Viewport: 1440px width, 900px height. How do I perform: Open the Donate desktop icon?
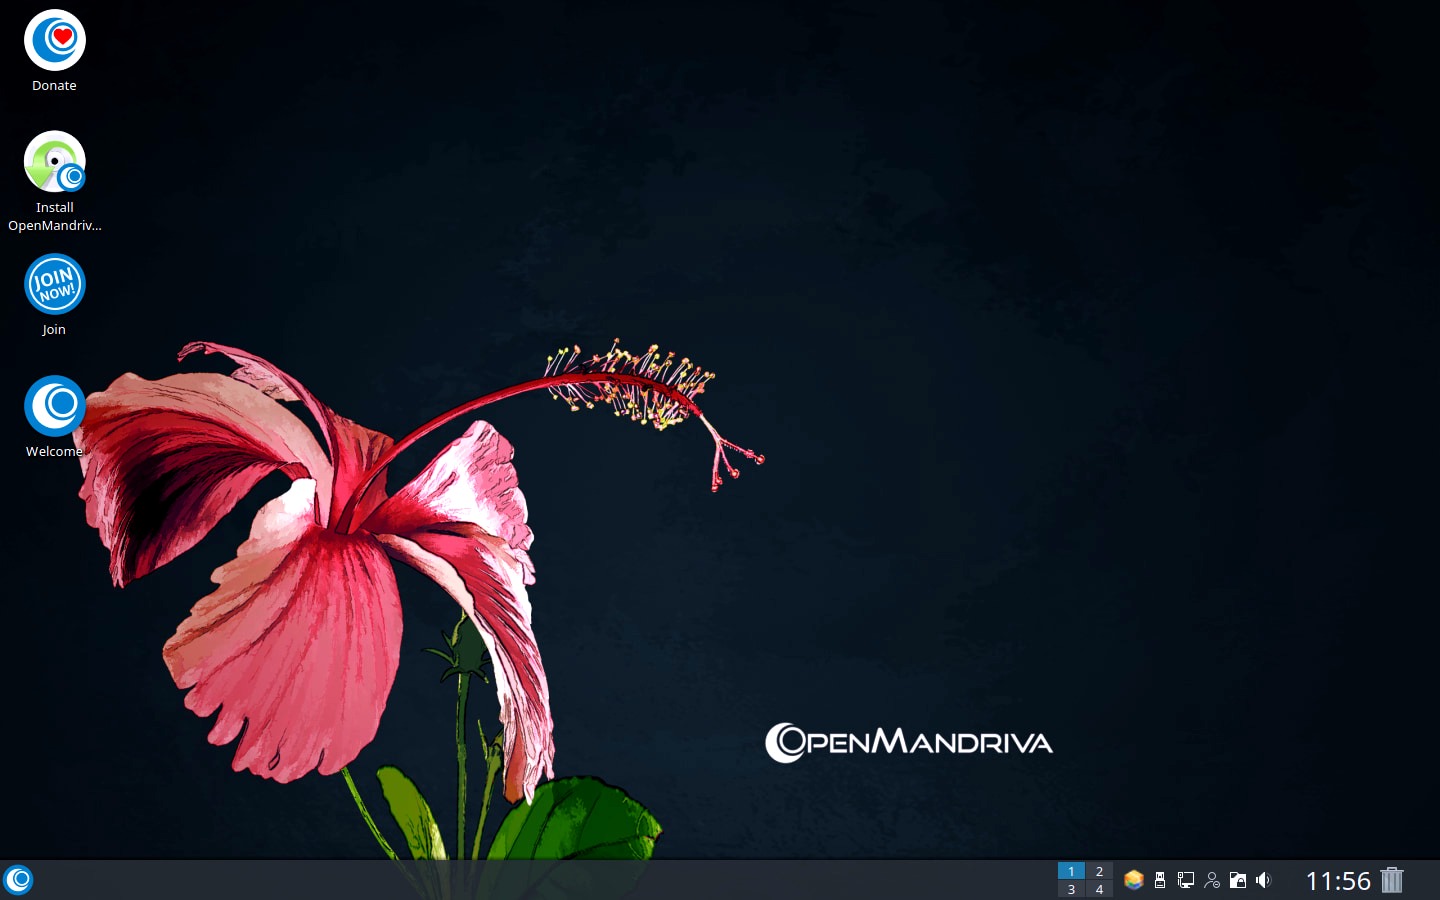coord(54,41)
